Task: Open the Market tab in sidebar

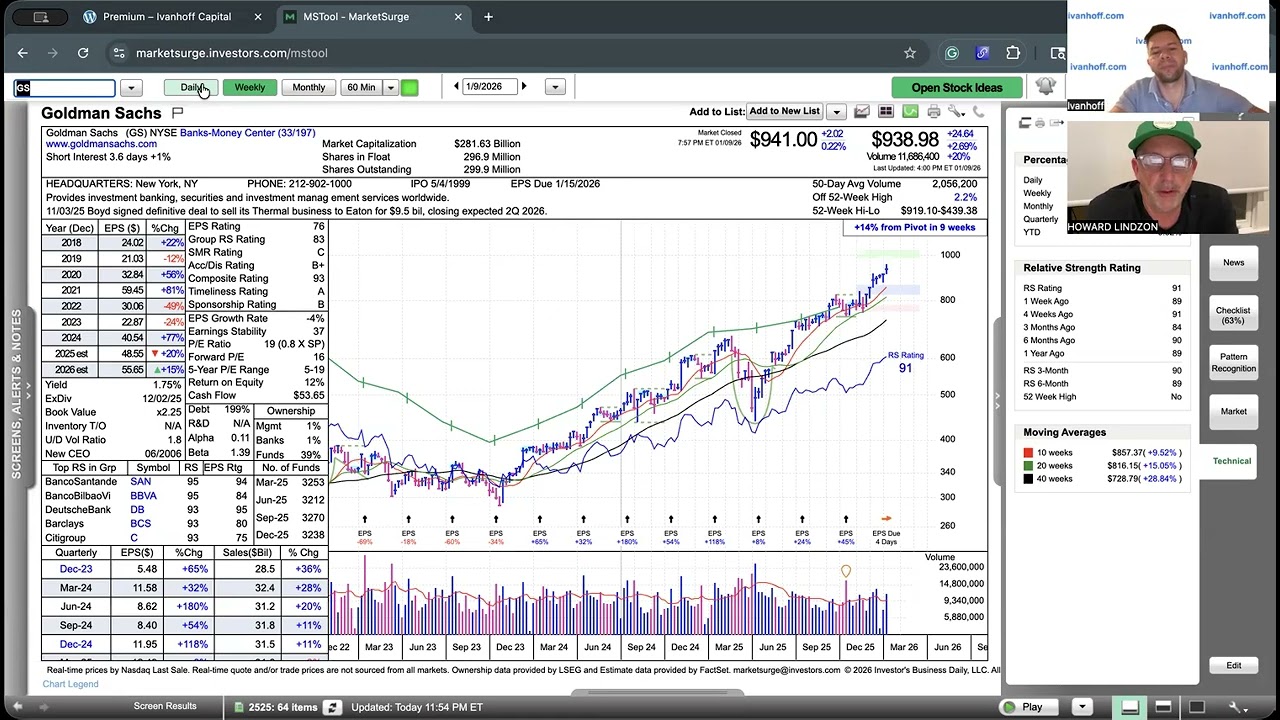Action: [1233, 411]
